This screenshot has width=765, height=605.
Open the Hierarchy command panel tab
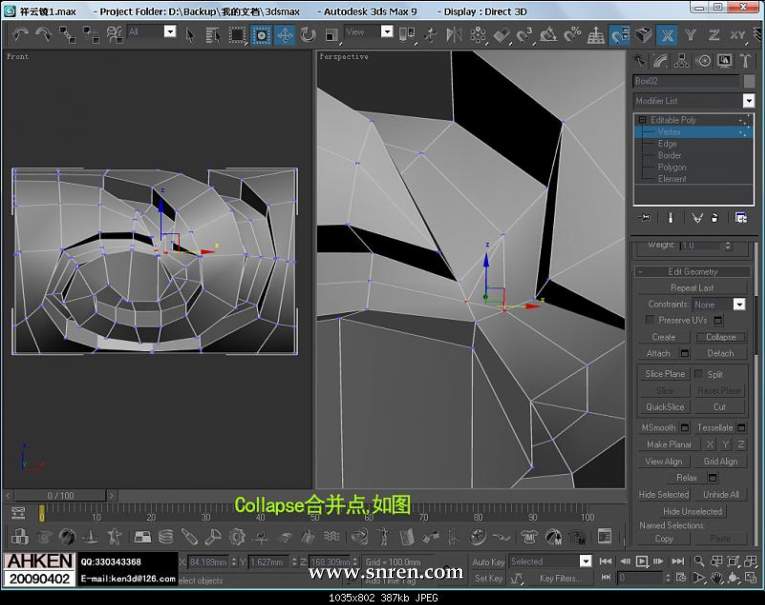tap(683, 60)
